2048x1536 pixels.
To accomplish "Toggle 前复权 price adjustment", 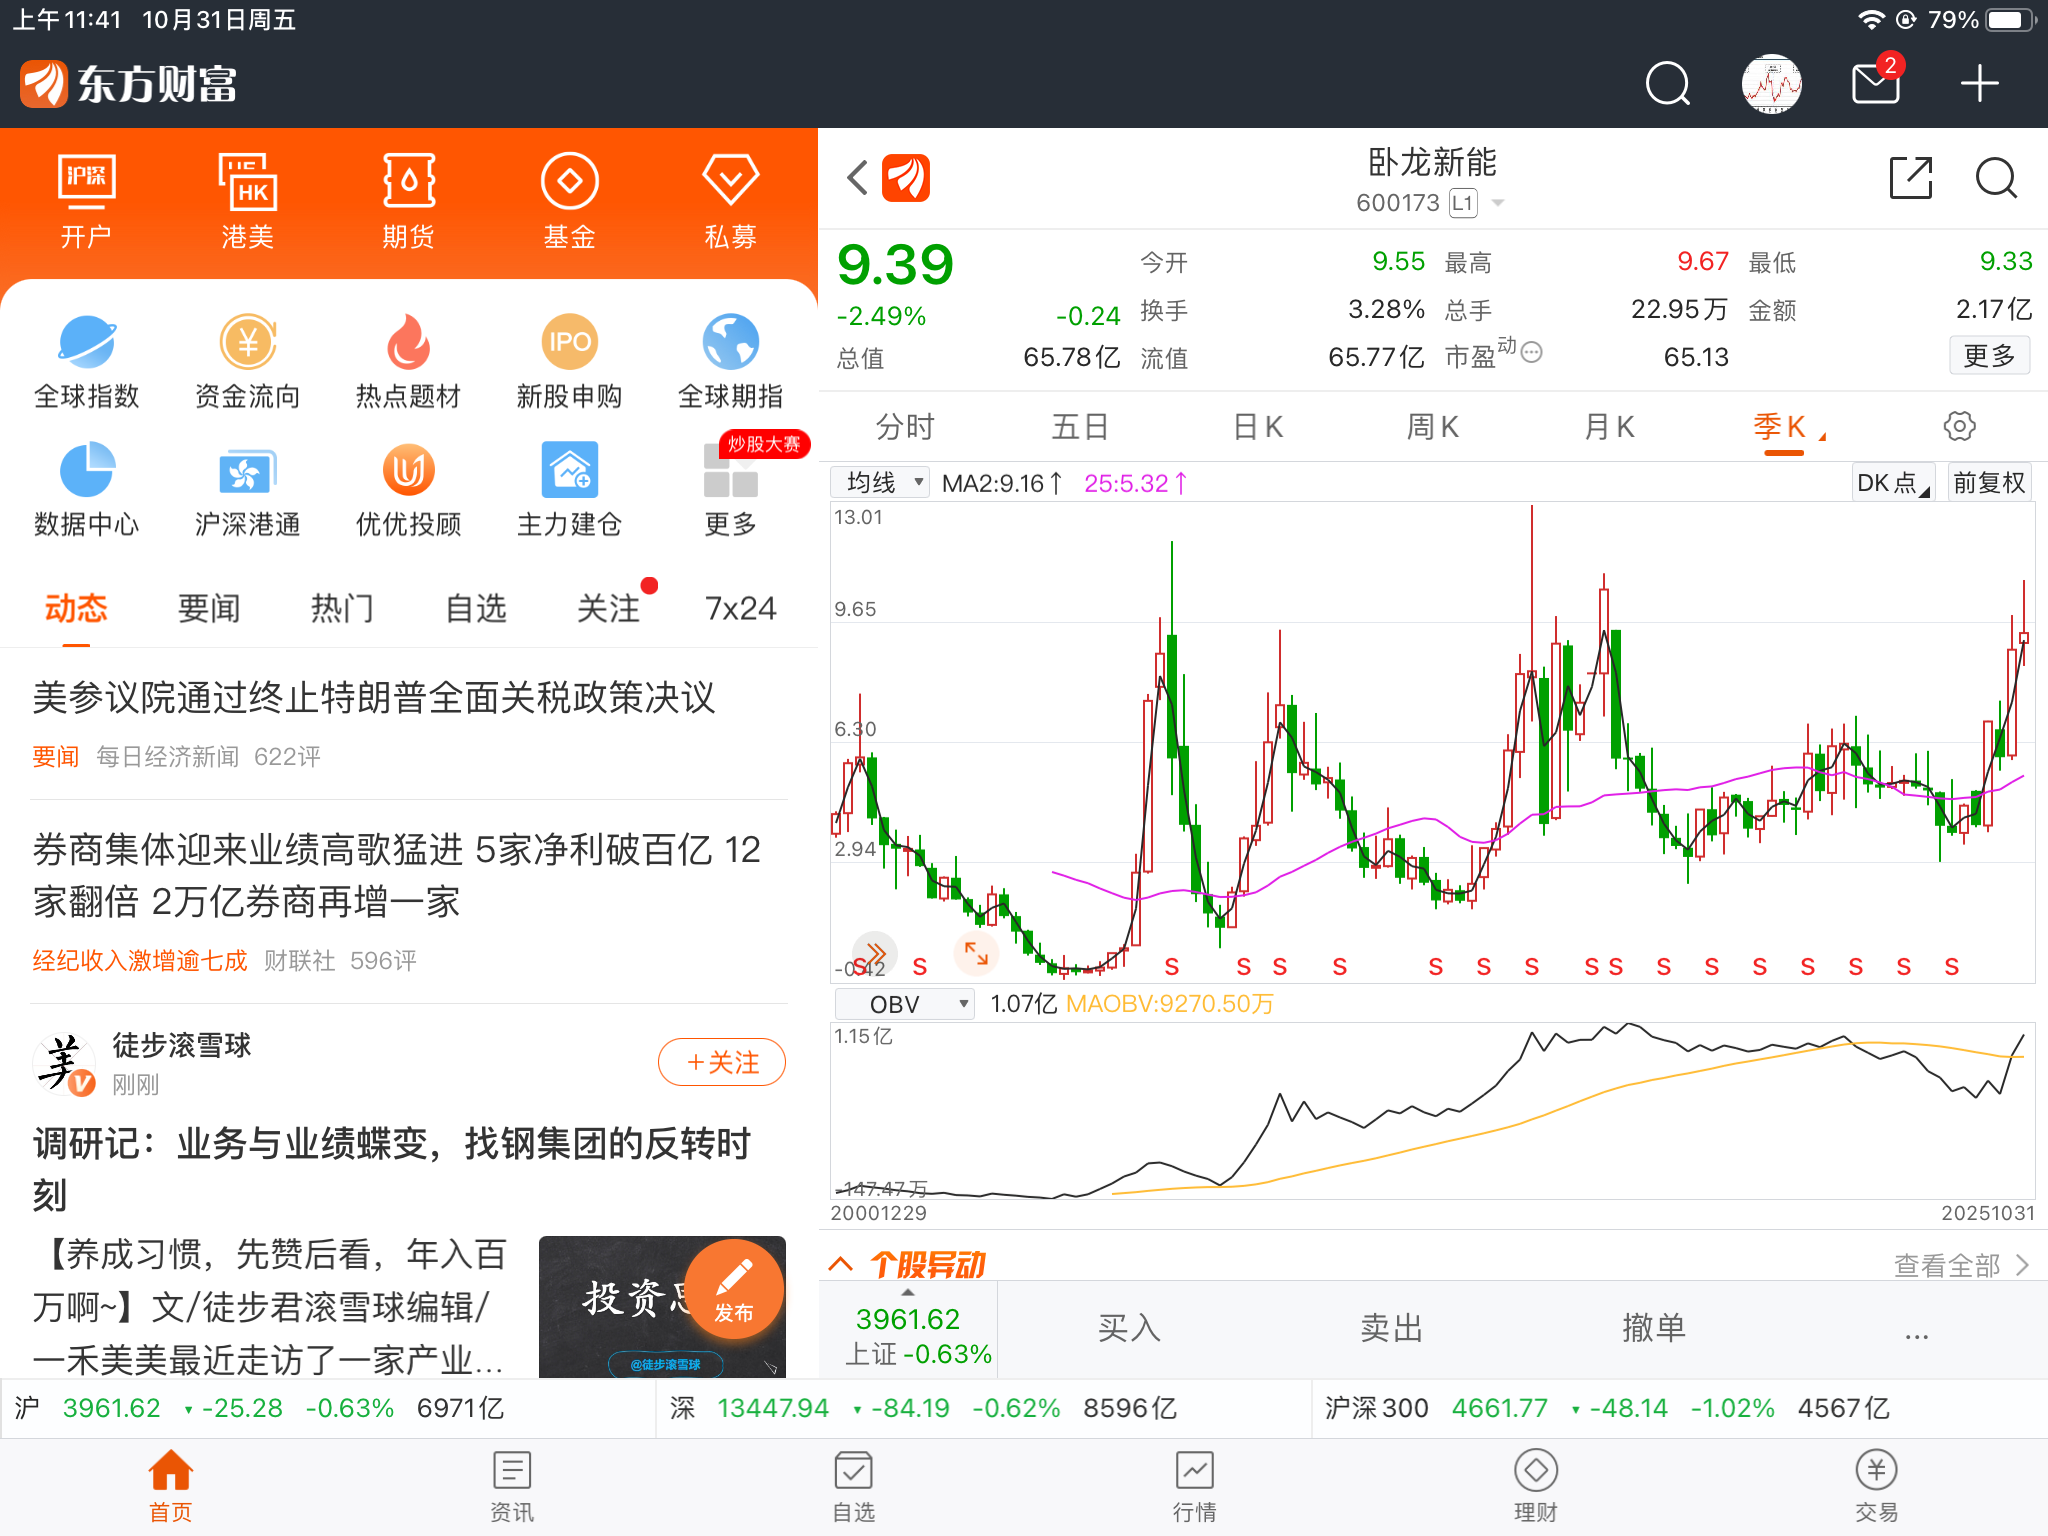I will pos(1989,483).
